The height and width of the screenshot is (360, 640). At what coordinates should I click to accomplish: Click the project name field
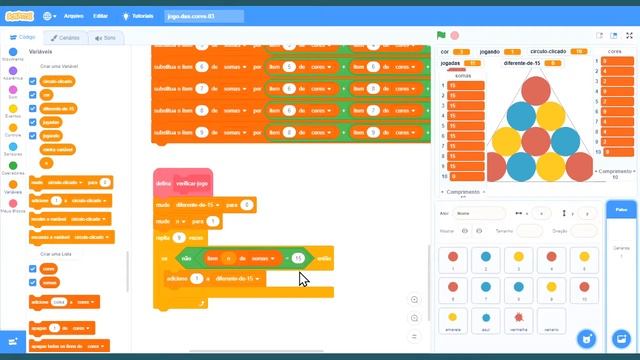204,16
